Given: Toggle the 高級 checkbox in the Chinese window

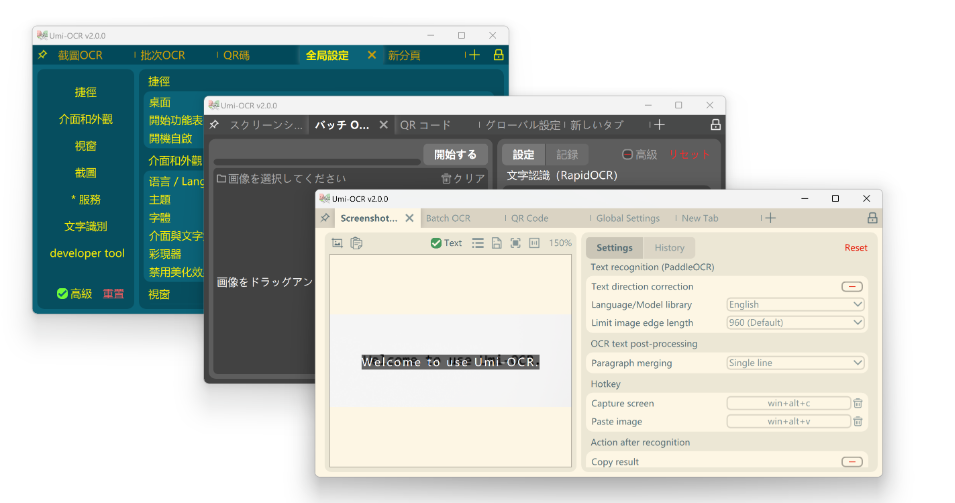Looking at the screenshot, I should point(62,294).
